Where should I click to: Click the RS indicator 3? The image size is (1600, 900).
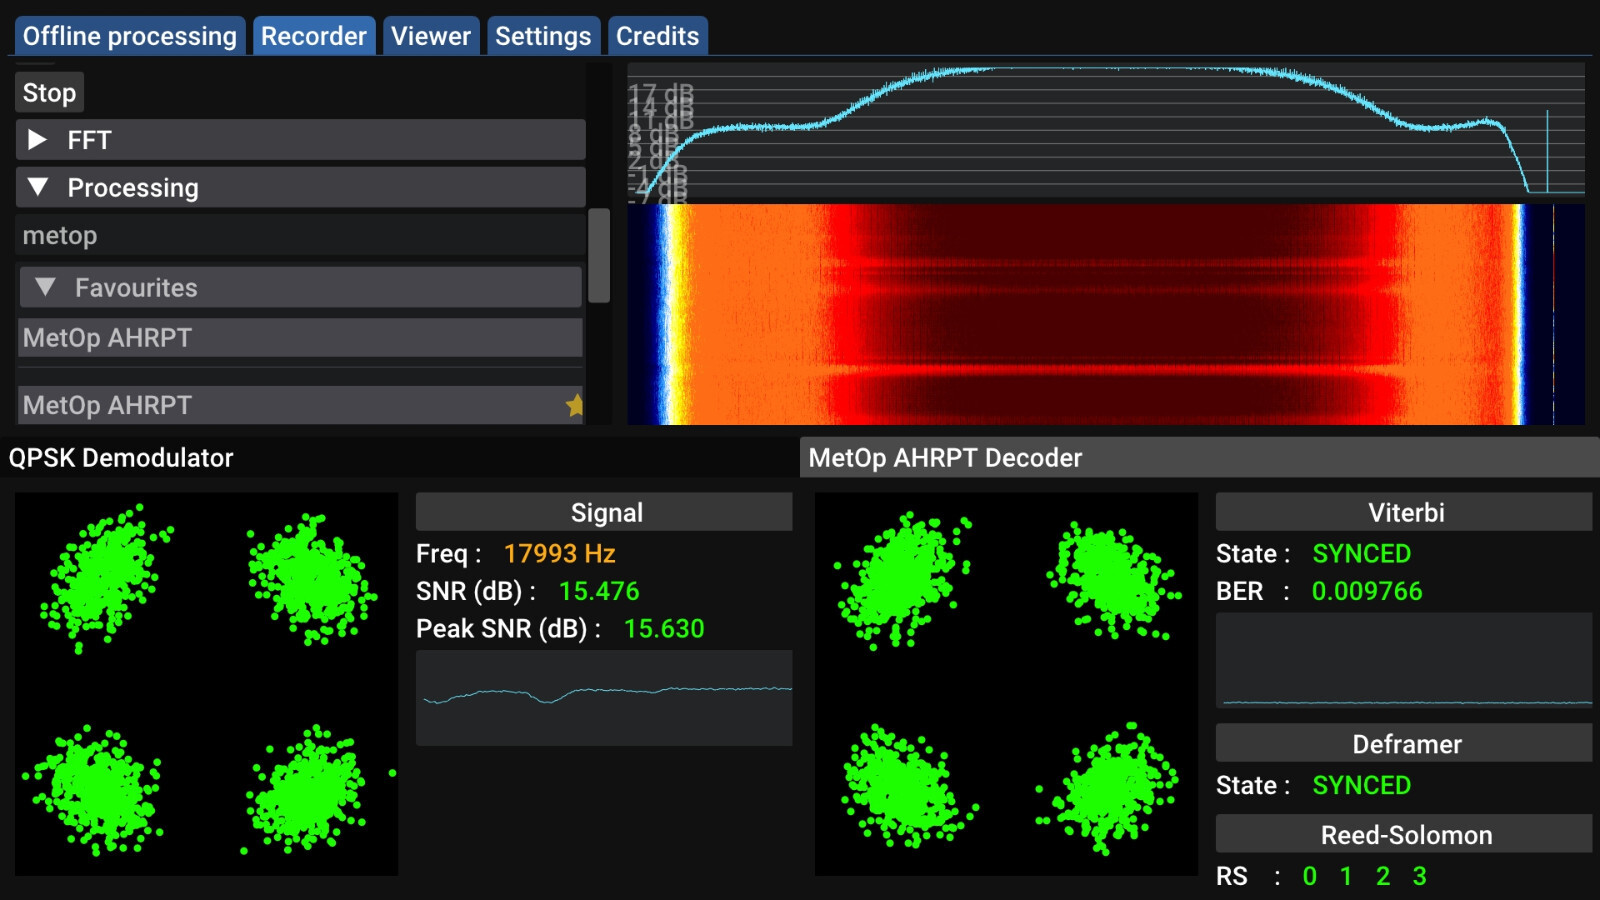1419,876
